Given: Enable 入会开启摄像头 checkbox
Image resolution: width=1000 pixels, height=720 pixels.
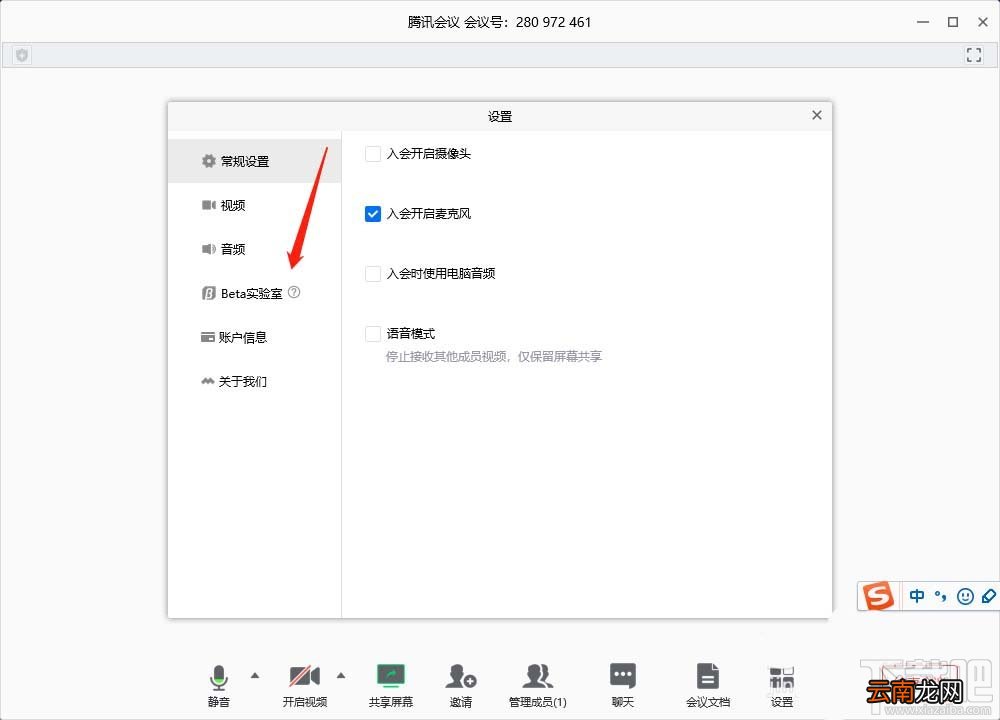Looking at the screenshot, I should click(372, 154).
